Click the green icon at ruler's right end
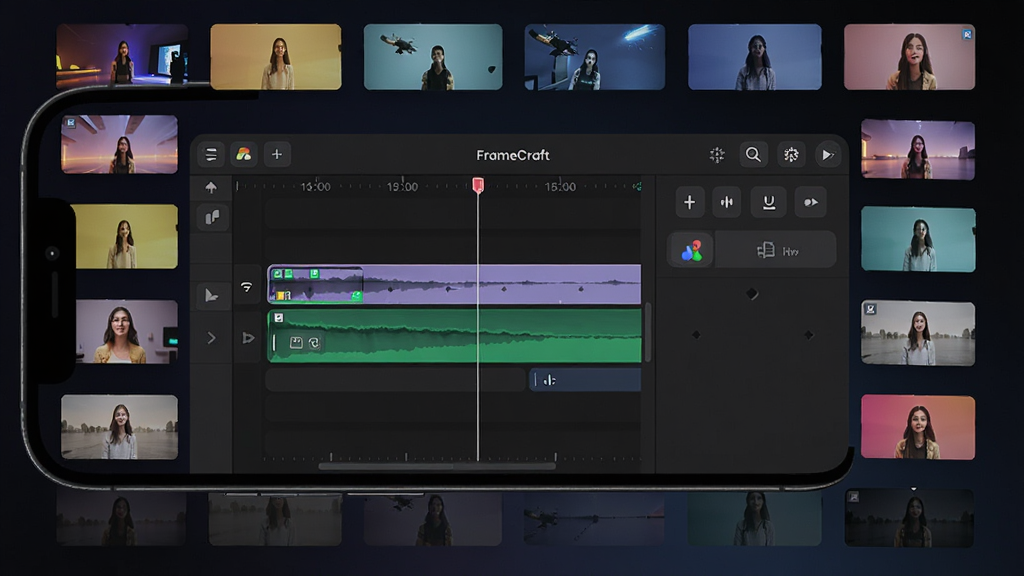 (637, 187)
